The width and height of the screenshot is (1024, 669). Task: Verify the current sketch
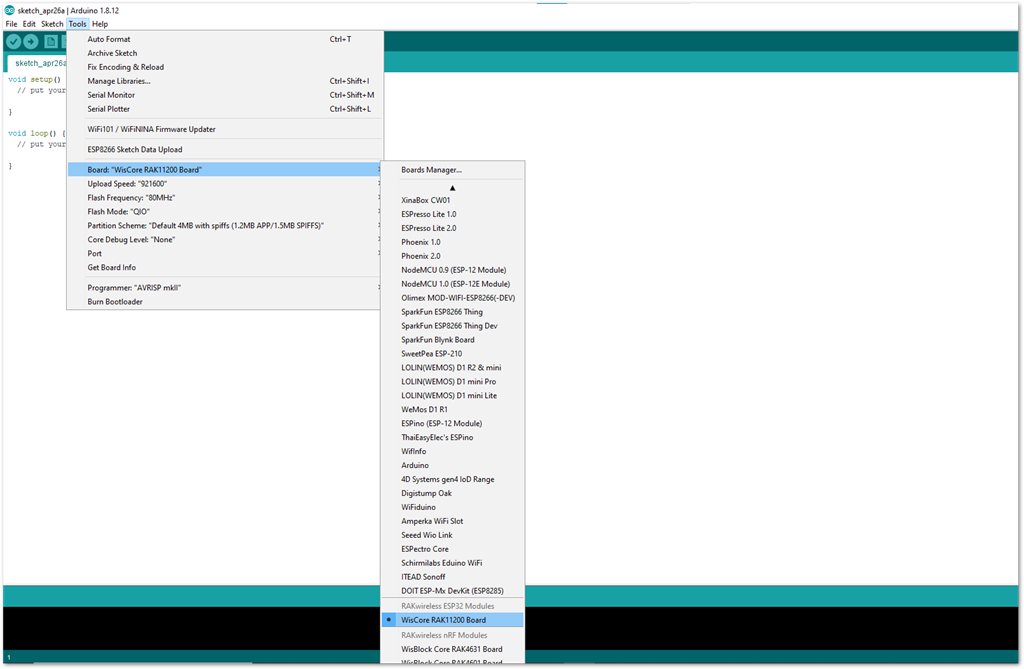click(x=13, y=42)
